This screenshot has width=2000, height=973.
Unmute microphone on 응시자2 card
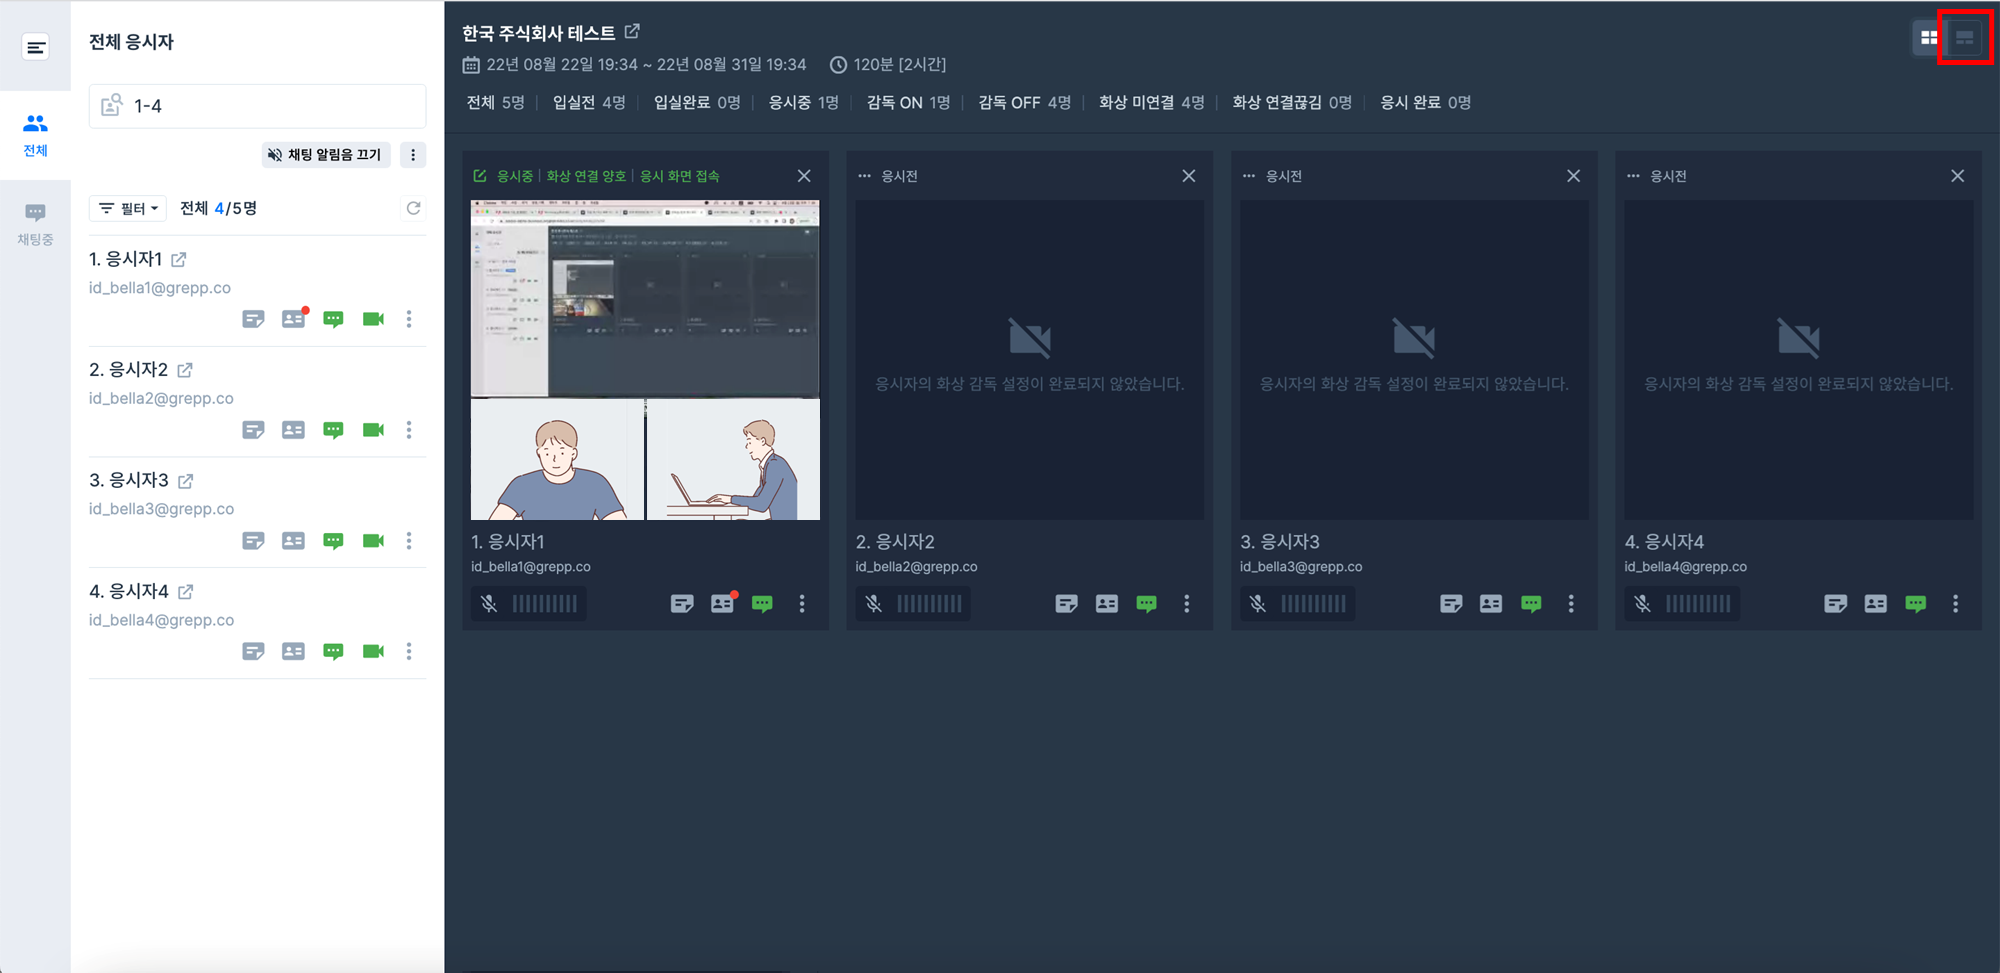pyautogui.click(x=873, y=604)
